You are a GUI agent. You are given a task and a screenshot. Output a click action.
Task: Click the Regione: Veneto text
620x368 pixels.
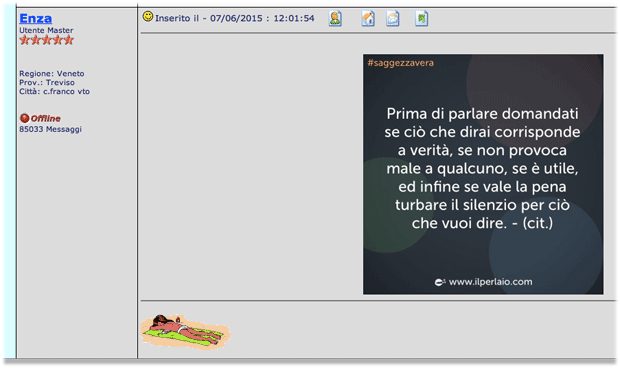pyautogui.click(x=52, y=74)
